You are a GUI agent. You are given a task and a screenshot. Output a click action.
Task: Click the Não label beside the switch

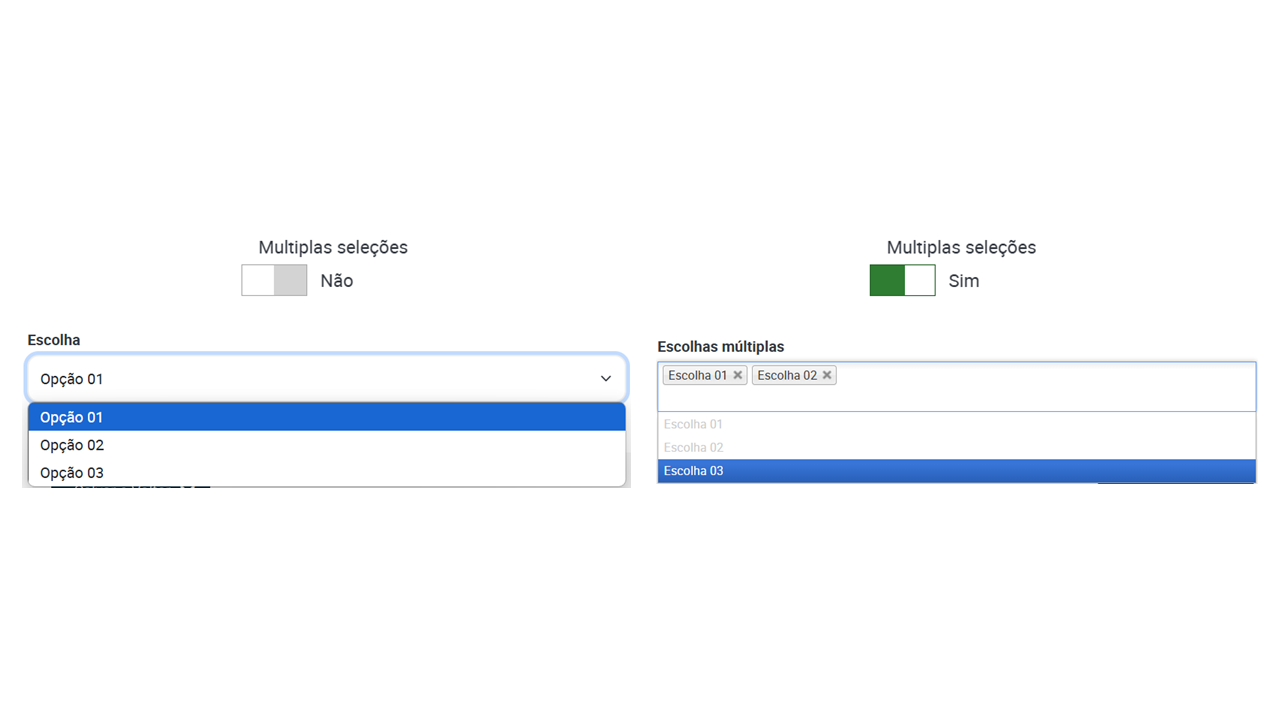tap(337, 281)
